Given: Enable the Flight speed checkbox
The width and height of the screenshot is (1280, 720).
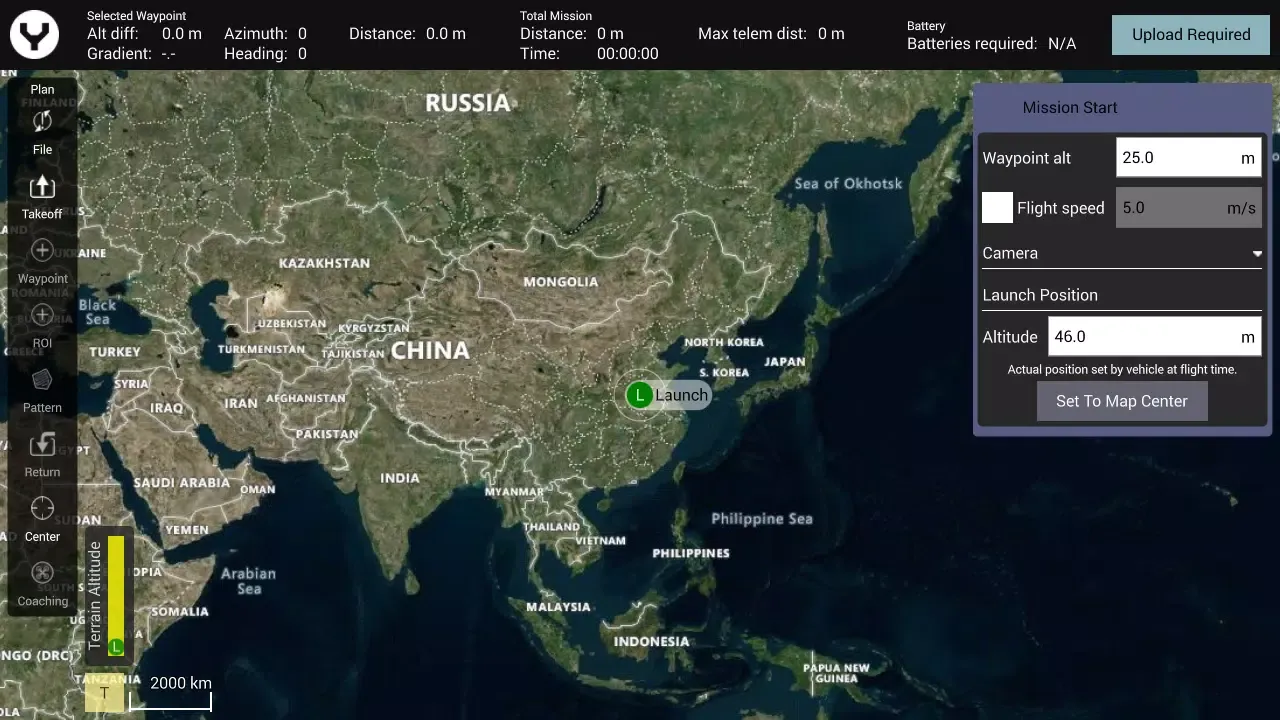Looking at the screenshot, I should point(997,208).
